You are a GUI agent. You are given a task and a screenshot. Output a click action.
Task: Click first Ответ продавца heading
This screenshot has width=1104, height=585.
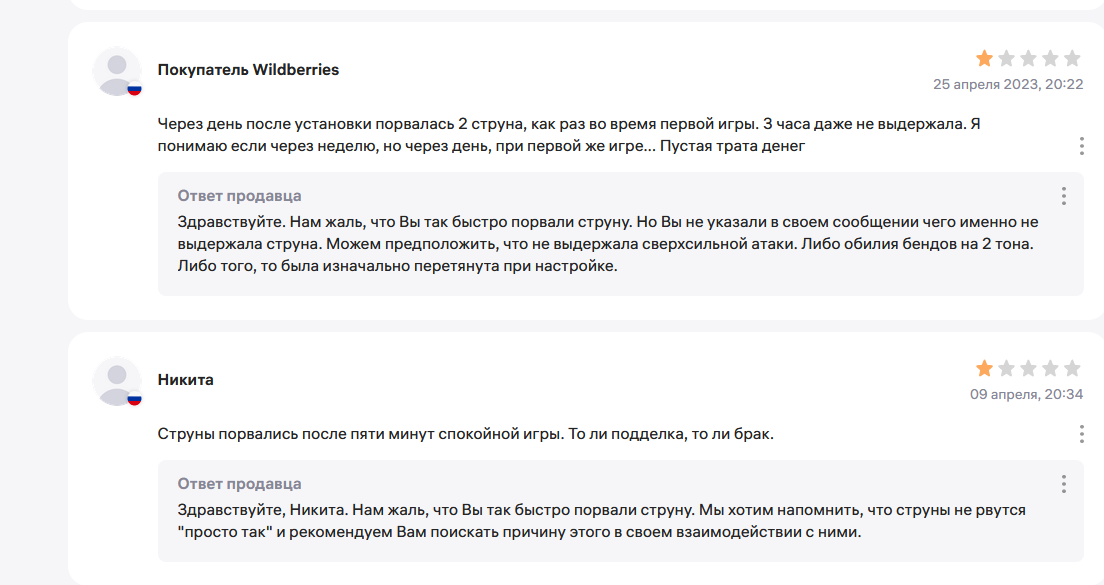239,196
